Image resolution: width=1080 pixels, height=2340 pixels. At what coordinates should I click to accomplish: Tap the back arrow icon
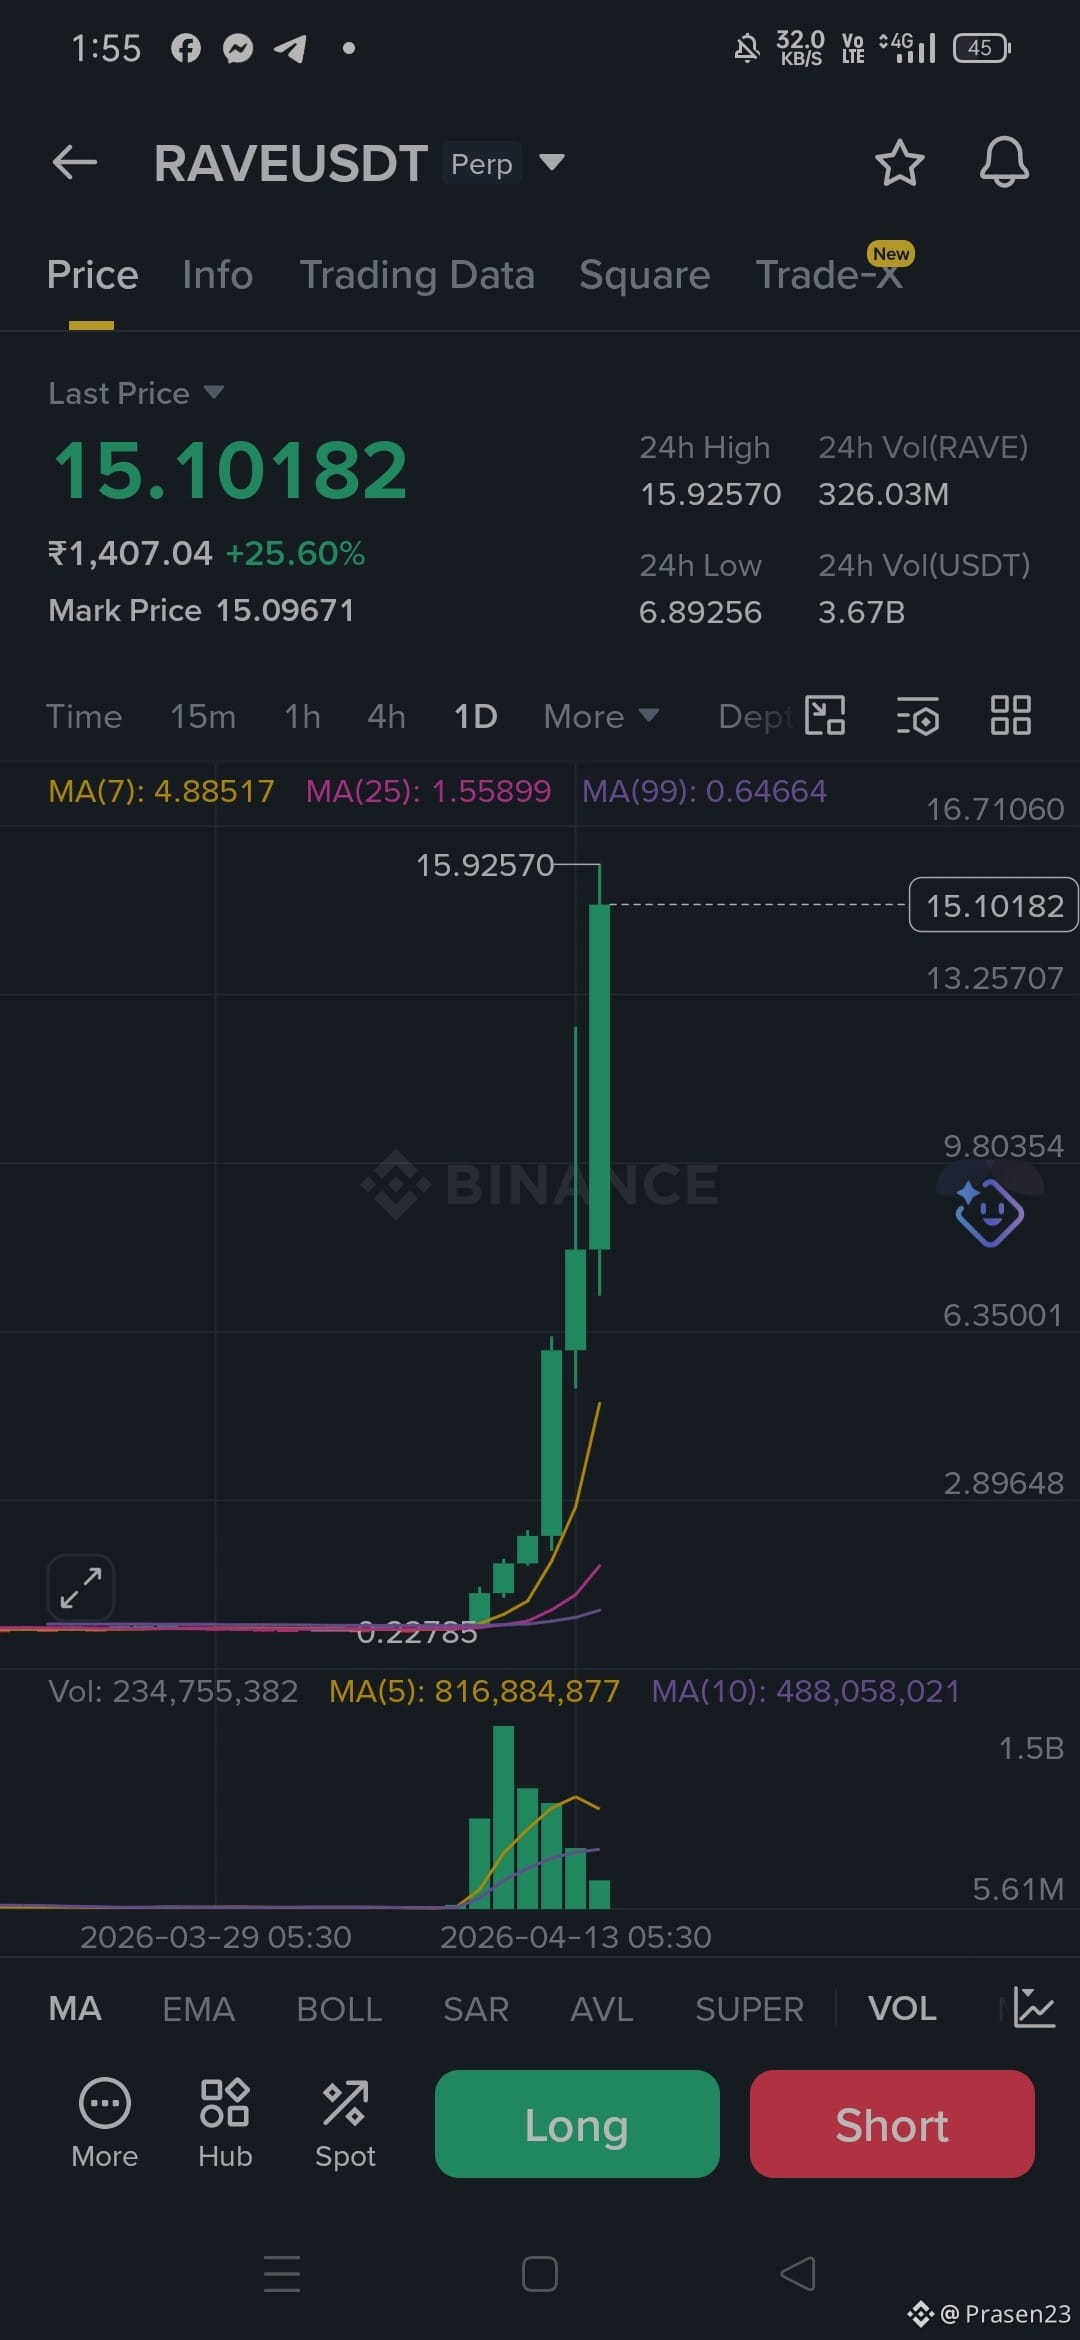(x=75, y=162)
